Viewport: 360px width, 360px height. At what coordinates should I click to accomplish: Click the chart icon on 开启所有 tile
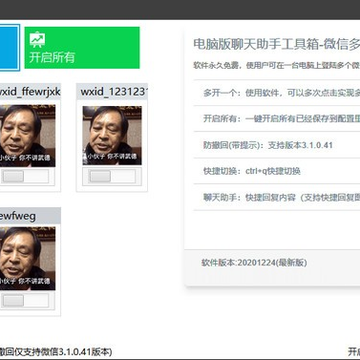tap(37, 39)
